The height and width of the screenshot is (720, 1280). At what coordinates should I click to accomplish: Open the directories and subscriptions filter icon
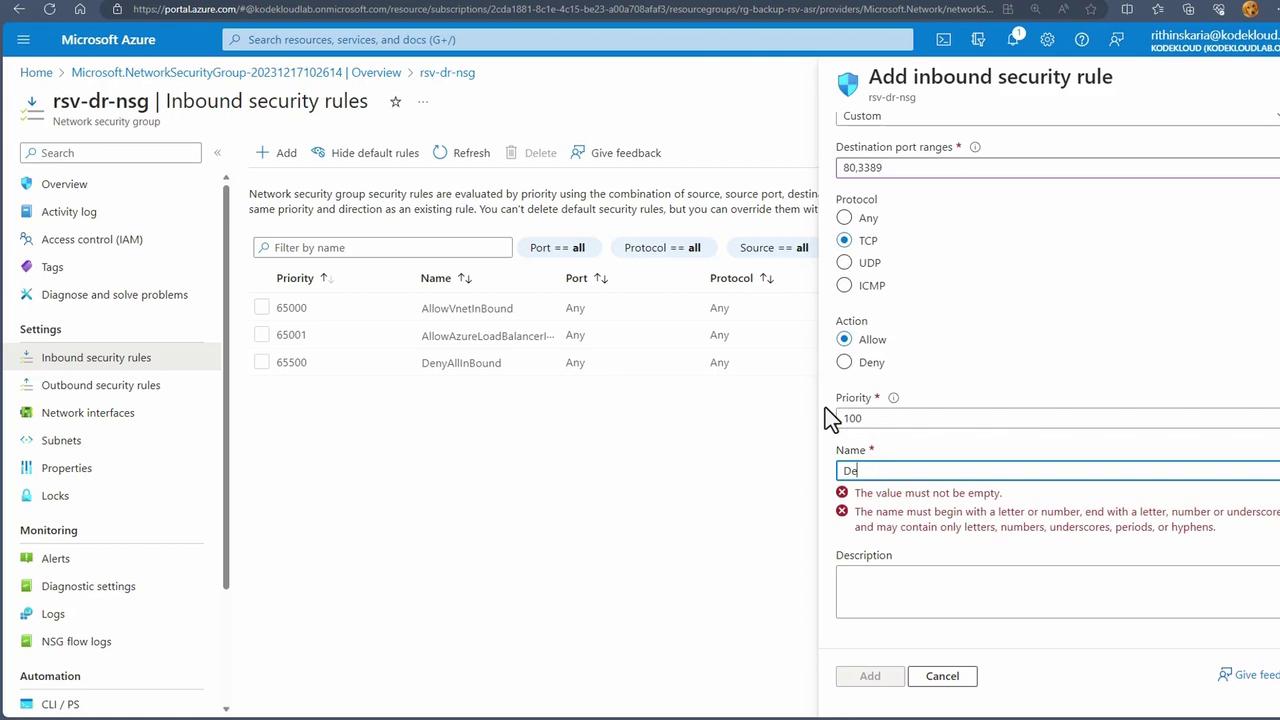click(x=978, y=40)
